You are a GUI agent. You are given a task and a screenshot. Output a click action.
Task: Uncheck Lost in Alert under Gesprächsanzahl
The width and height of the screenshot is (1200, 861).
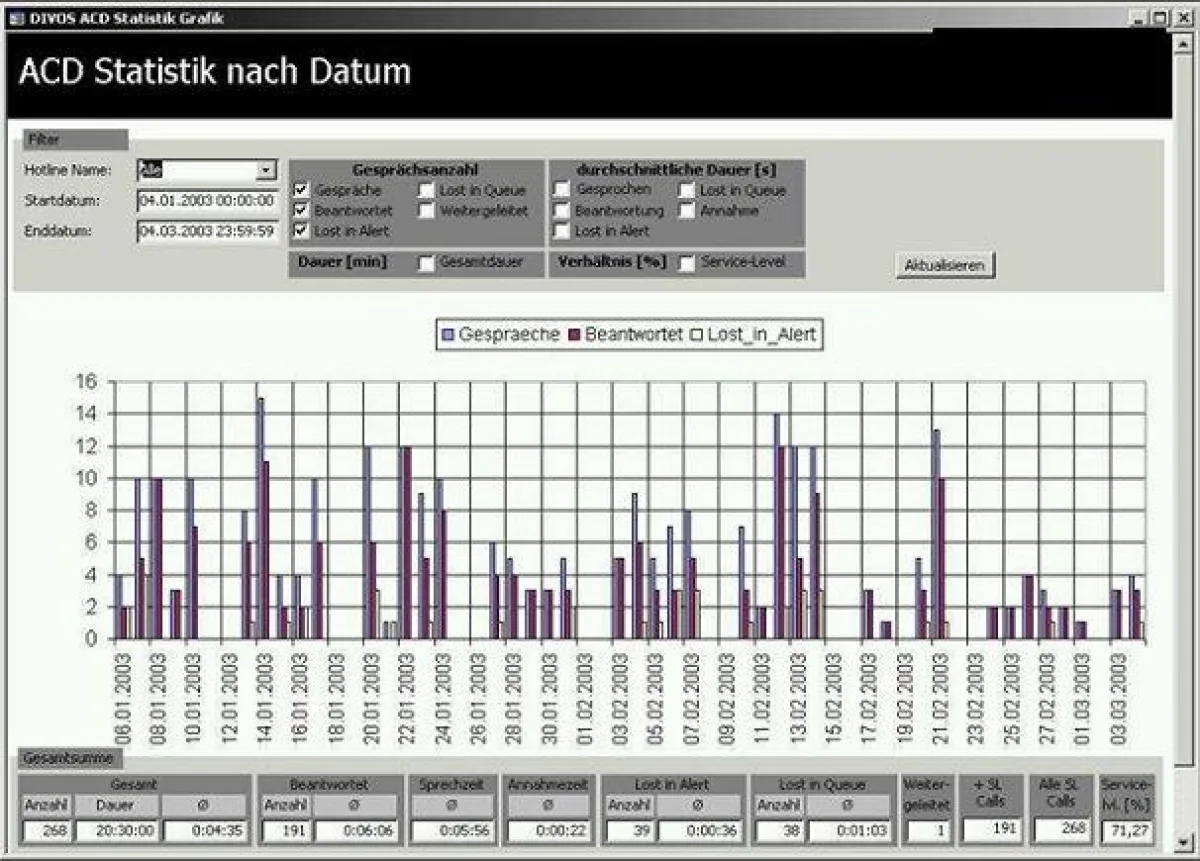301,230
